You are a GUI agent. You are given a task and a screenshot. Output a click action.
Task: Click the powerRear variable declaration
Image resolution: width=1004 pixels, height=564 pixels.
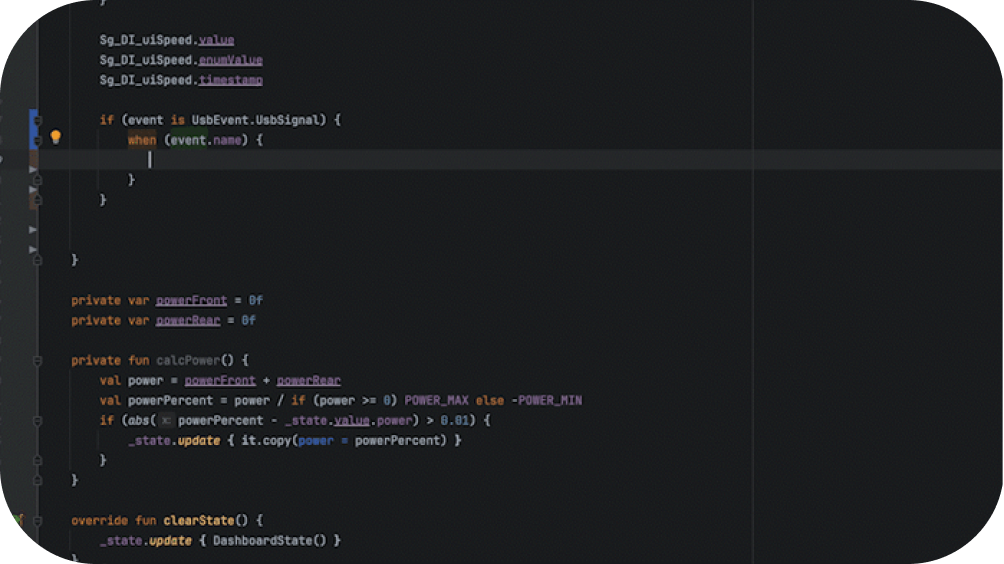pos(187,320)
